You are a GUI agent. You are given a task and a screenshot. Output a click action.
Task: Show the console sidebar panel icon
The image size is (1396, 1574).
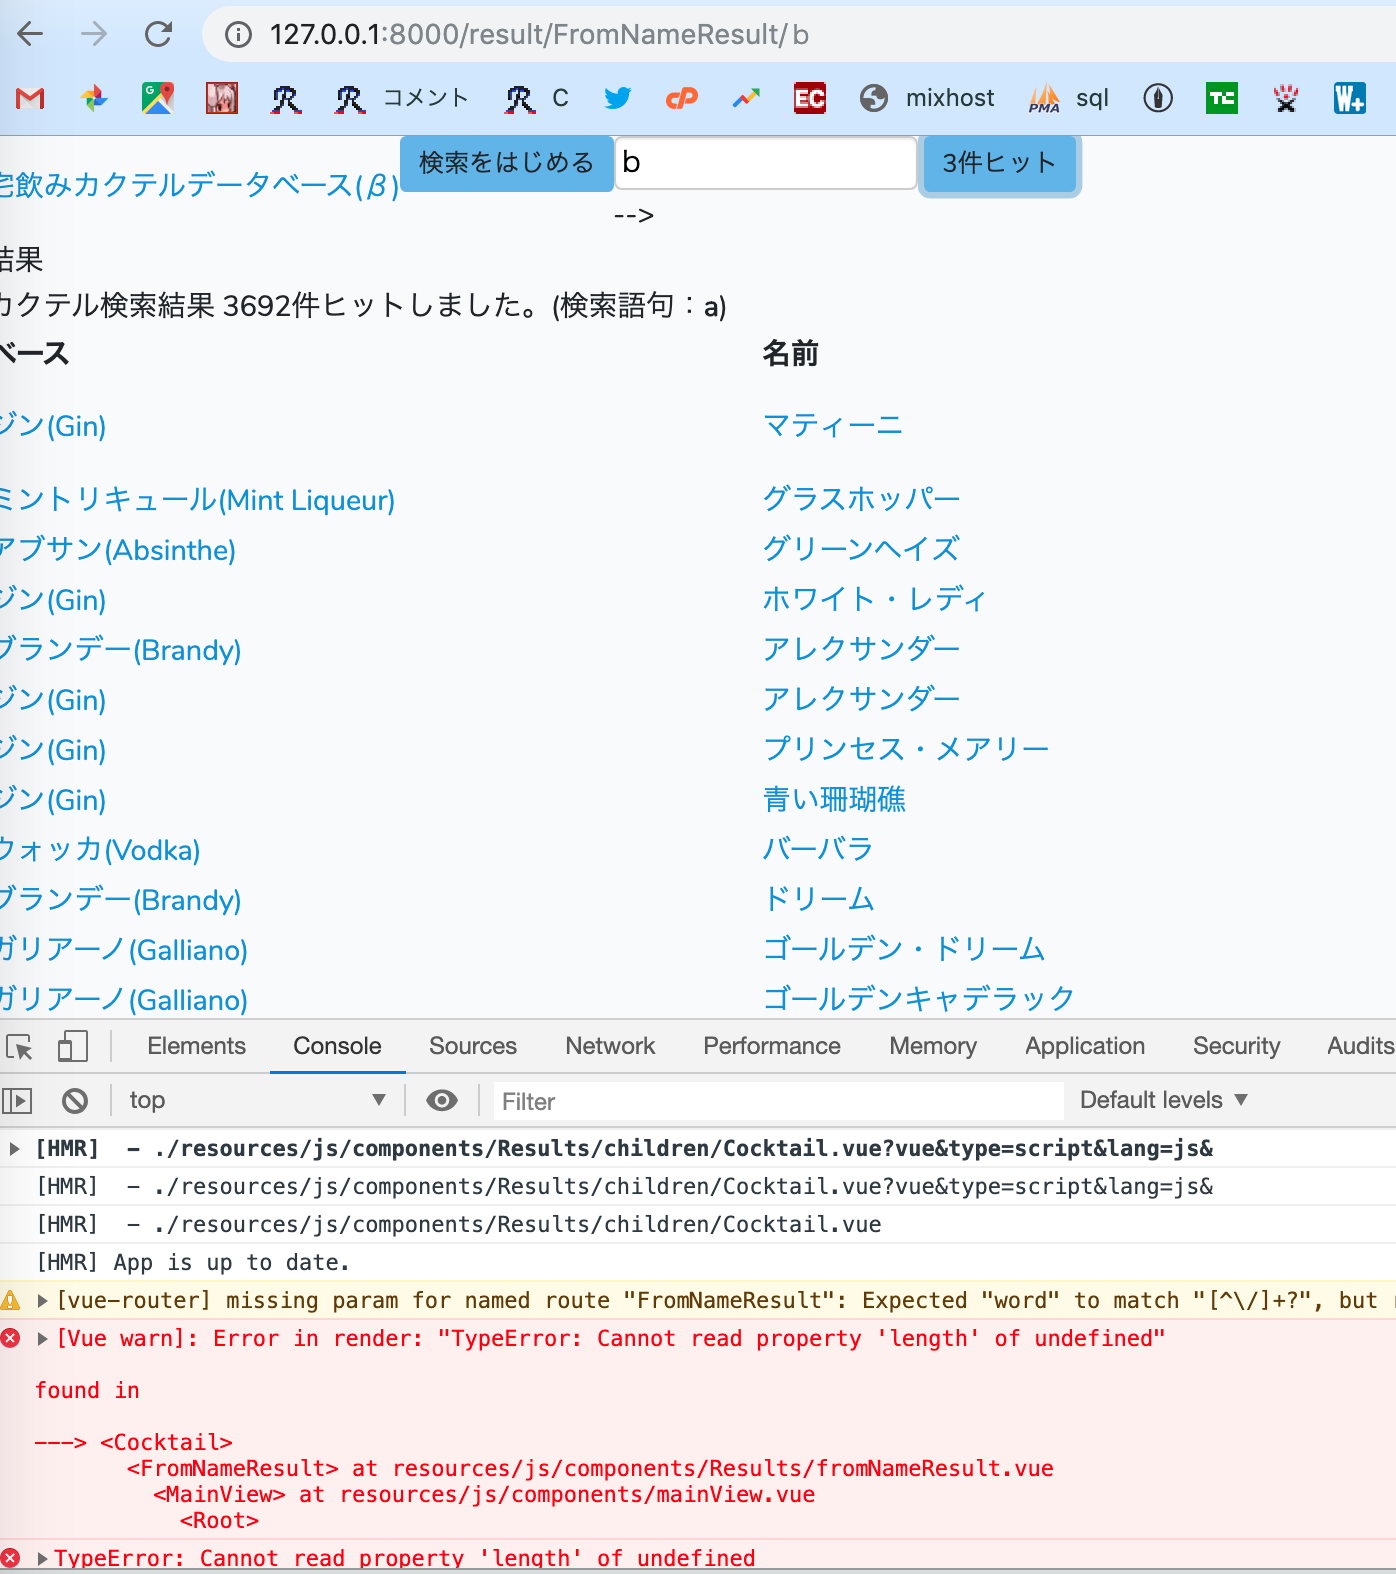pos(18,1101)
